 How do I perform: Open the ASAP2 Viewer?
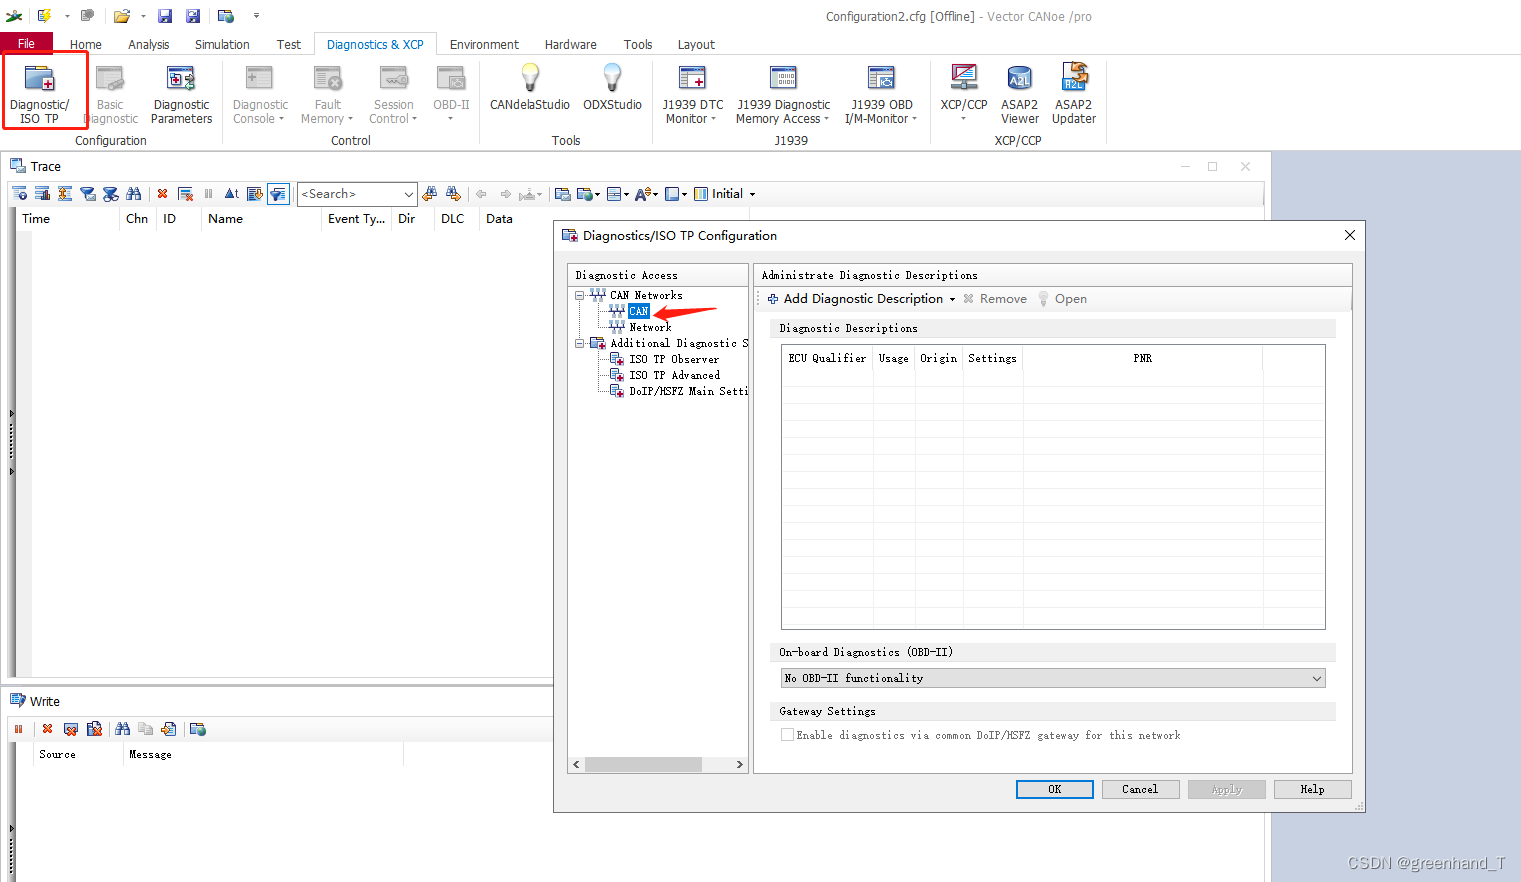coord(1019,93)
